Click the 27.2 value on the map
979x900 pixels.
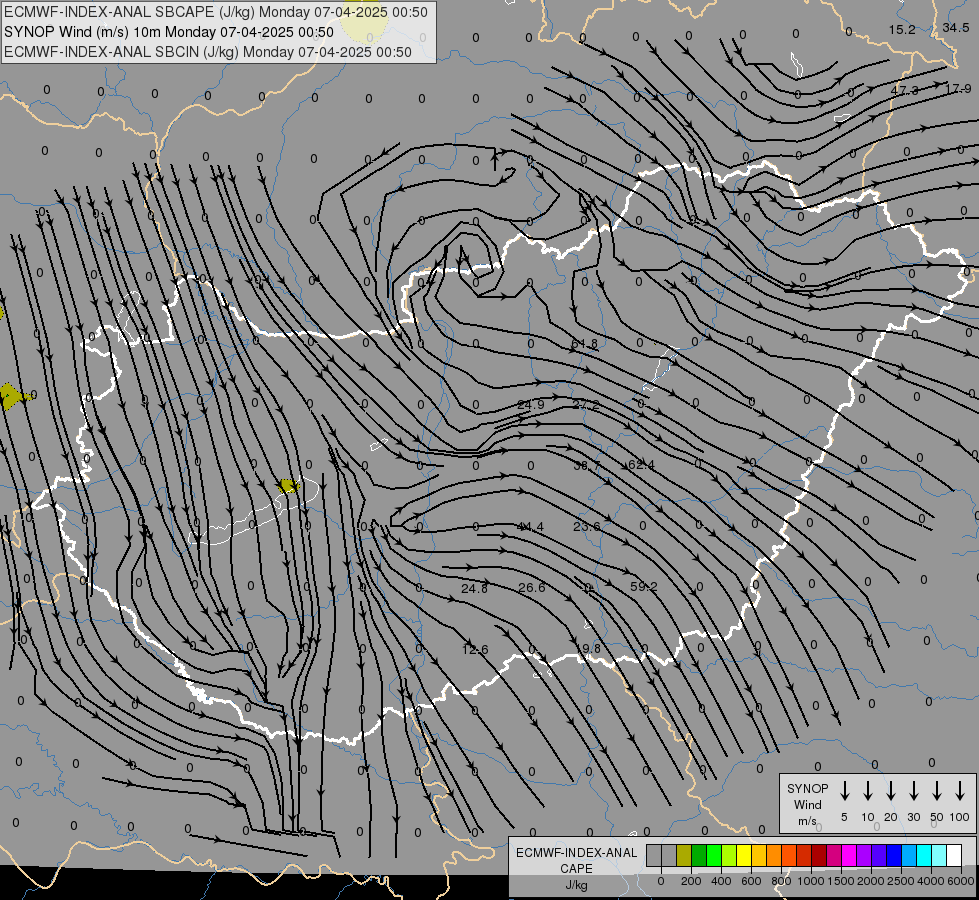[x=586, y=405]
